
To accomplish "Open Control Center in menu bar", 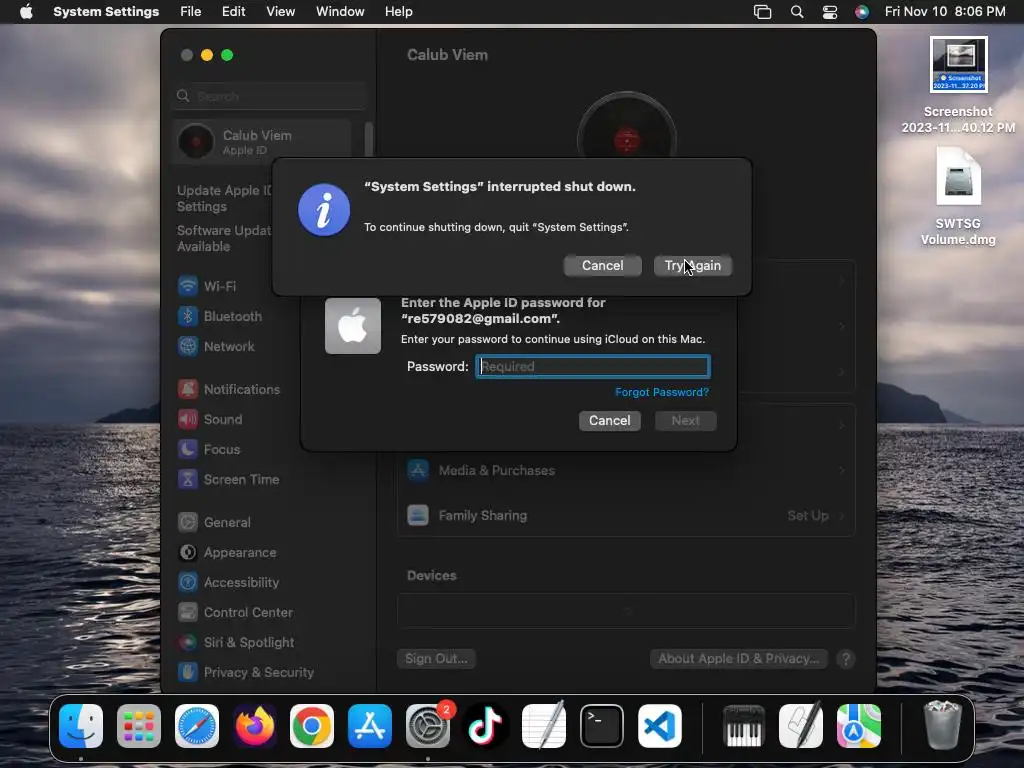I will click(x=829, y=12).
